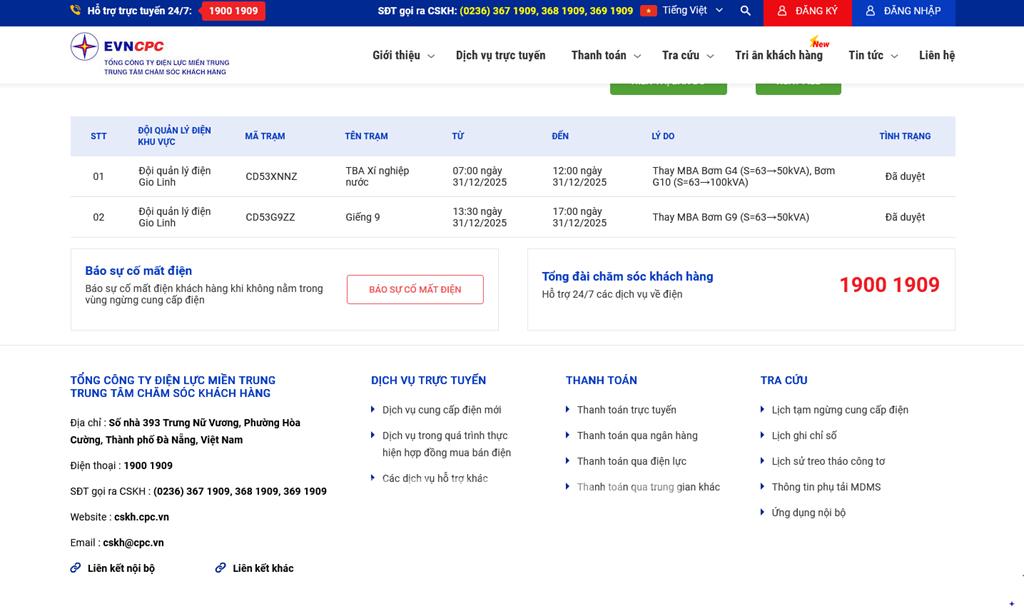Image resolution: width=1024 pixels, height=614 pixels.
Task: Open Thanh toán qua ngân hàng footer link
Action: (637, 436)
